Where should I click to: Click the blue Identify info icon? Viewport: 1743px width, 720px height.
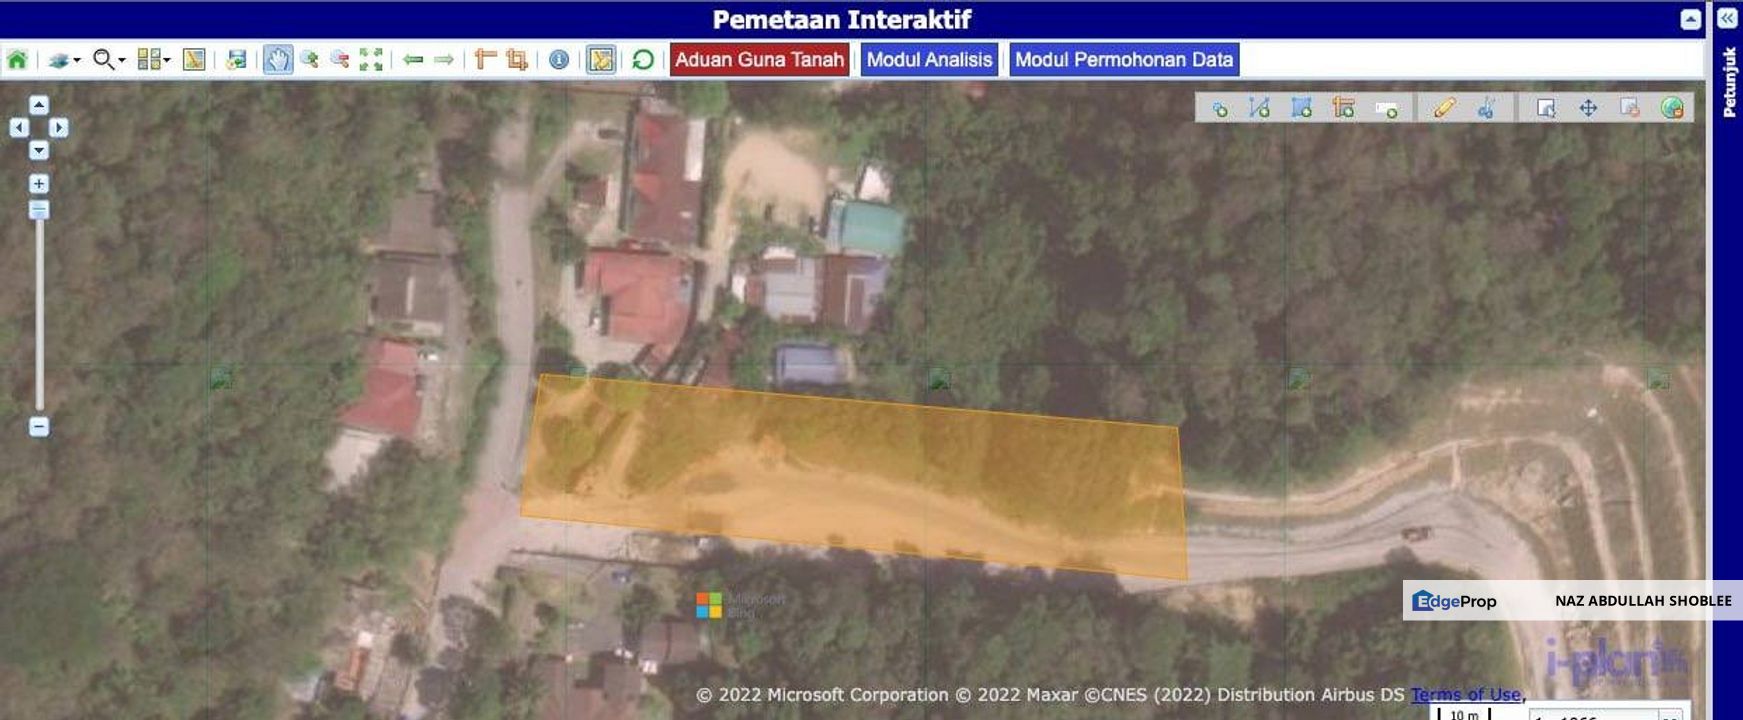coord(559,60)
